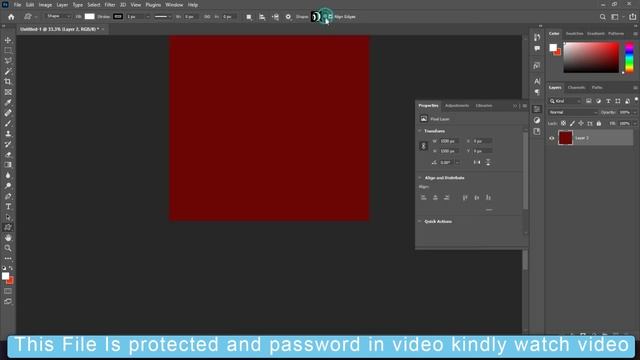The height and width of the screenshot is (360, 640).
Task: Open path arrangement icon in options bar
Action: pos(276,17)
